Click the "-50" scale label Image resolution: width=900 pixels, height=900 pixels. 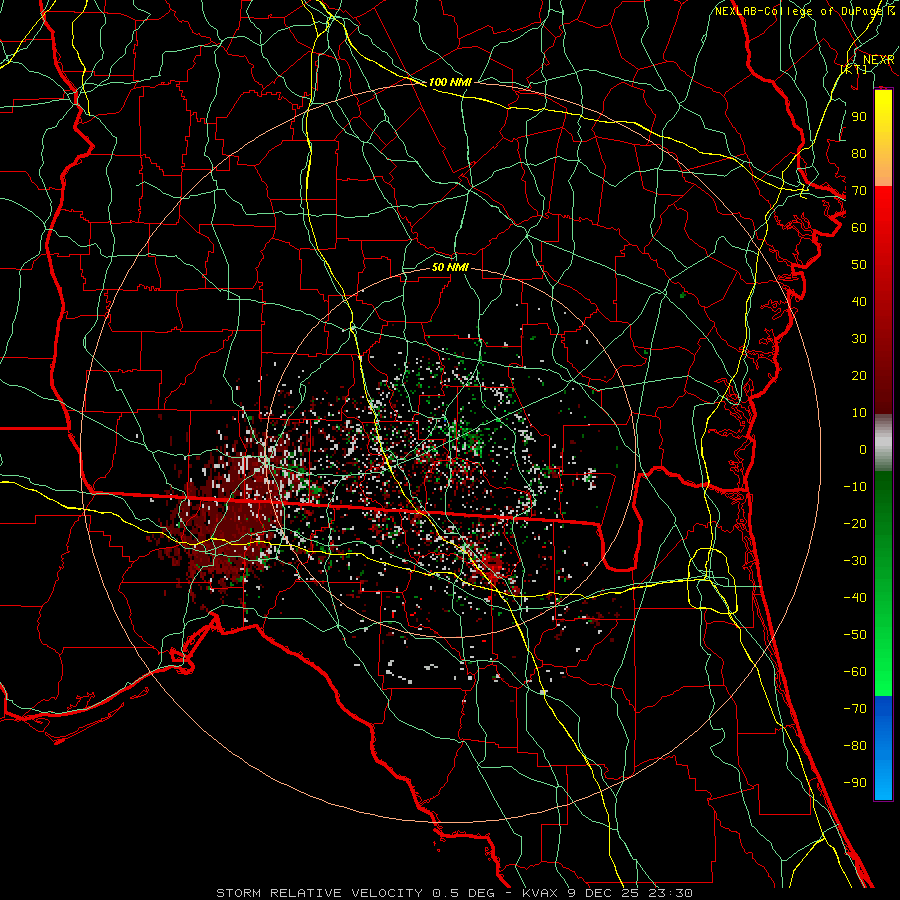coord(855,635)
